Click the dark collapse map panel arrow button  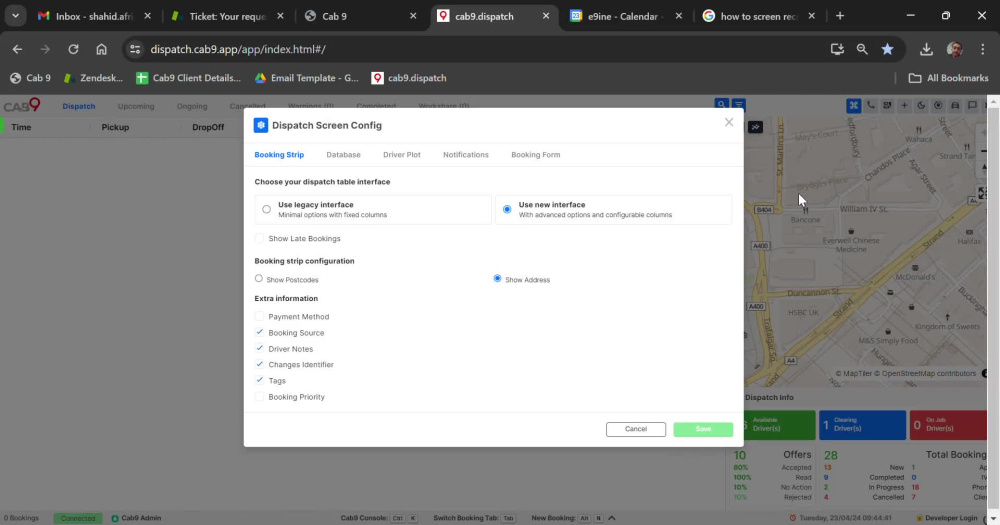point(755,127)
